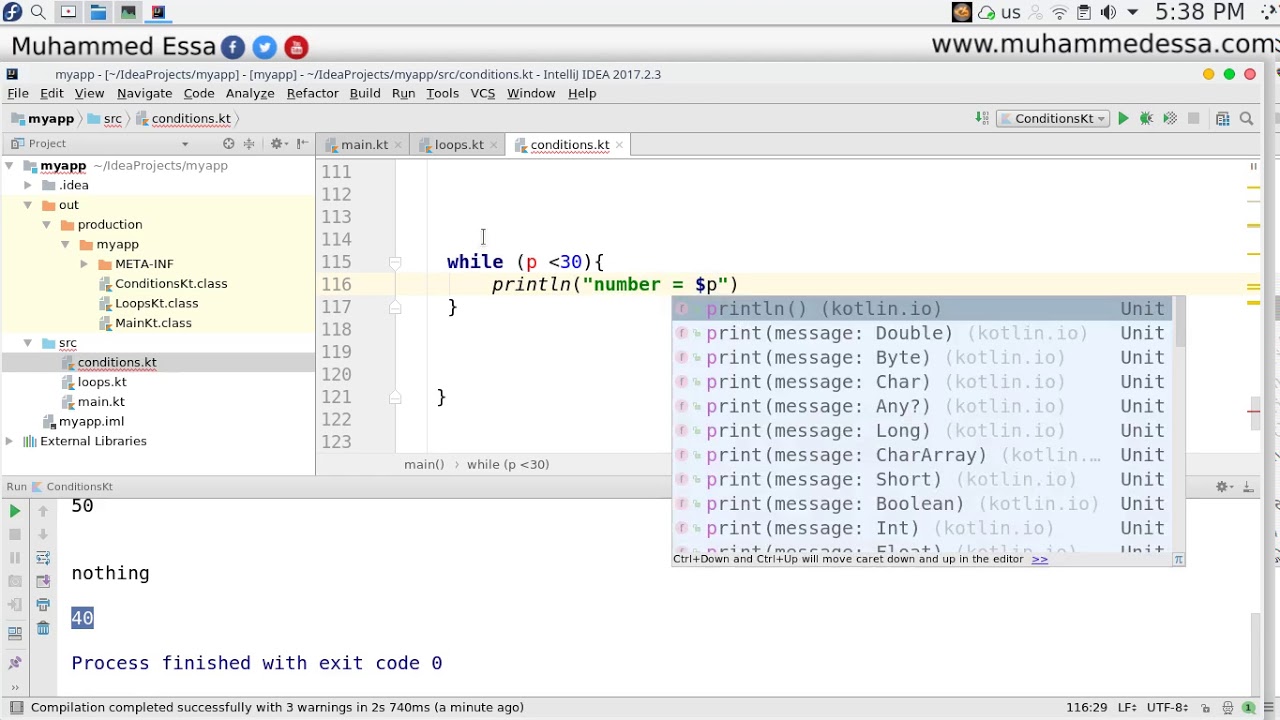The image size is (1280, 720).
Task: Open the Refactor menu
Action: (312, 93)
